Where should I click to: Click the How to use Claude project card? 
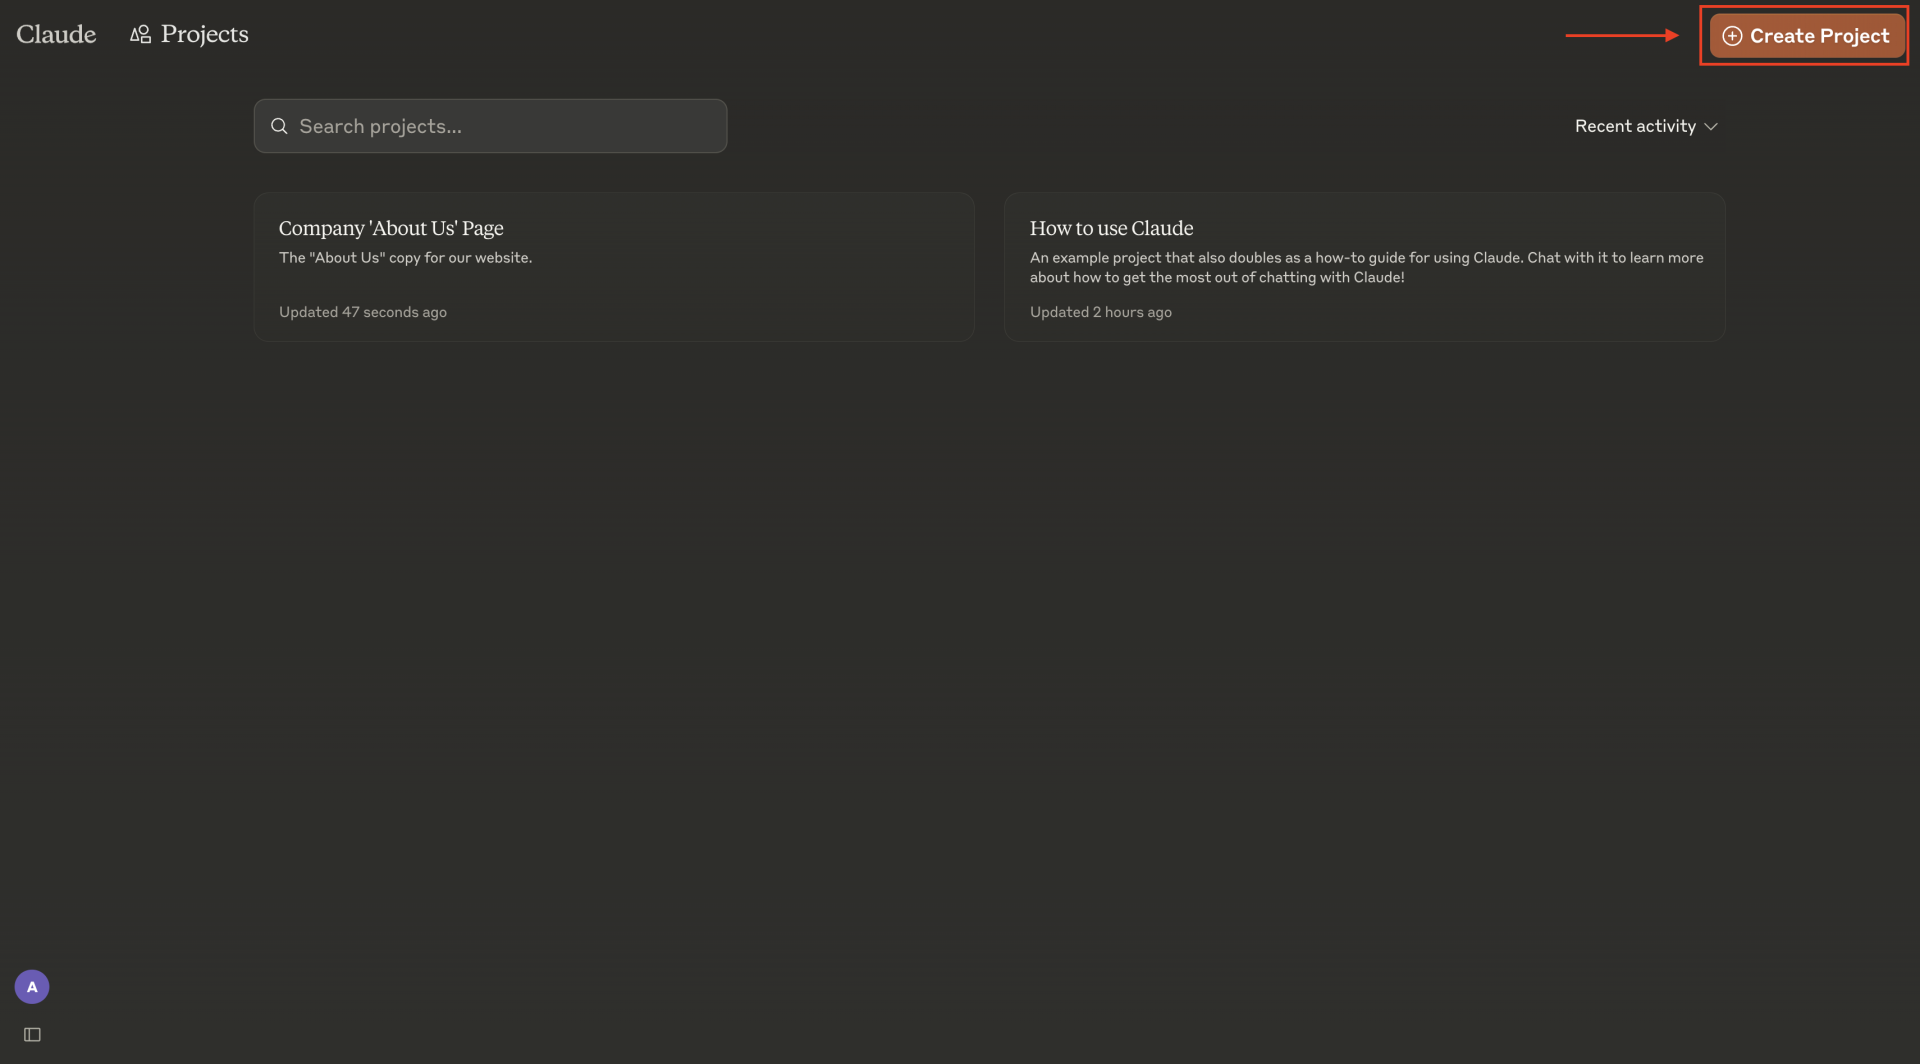tap(1364, 266)
